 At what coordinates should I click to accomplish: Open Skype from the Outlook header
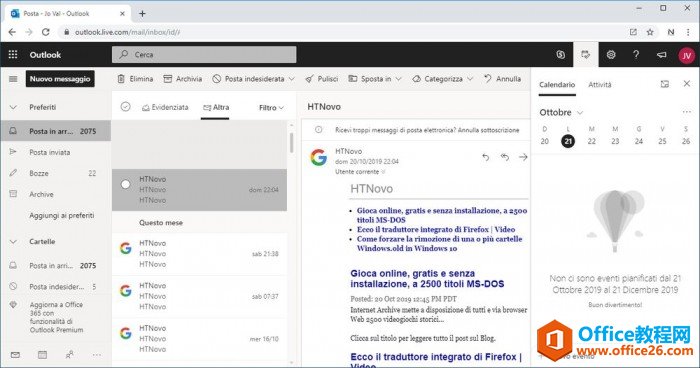click(561, 54)
